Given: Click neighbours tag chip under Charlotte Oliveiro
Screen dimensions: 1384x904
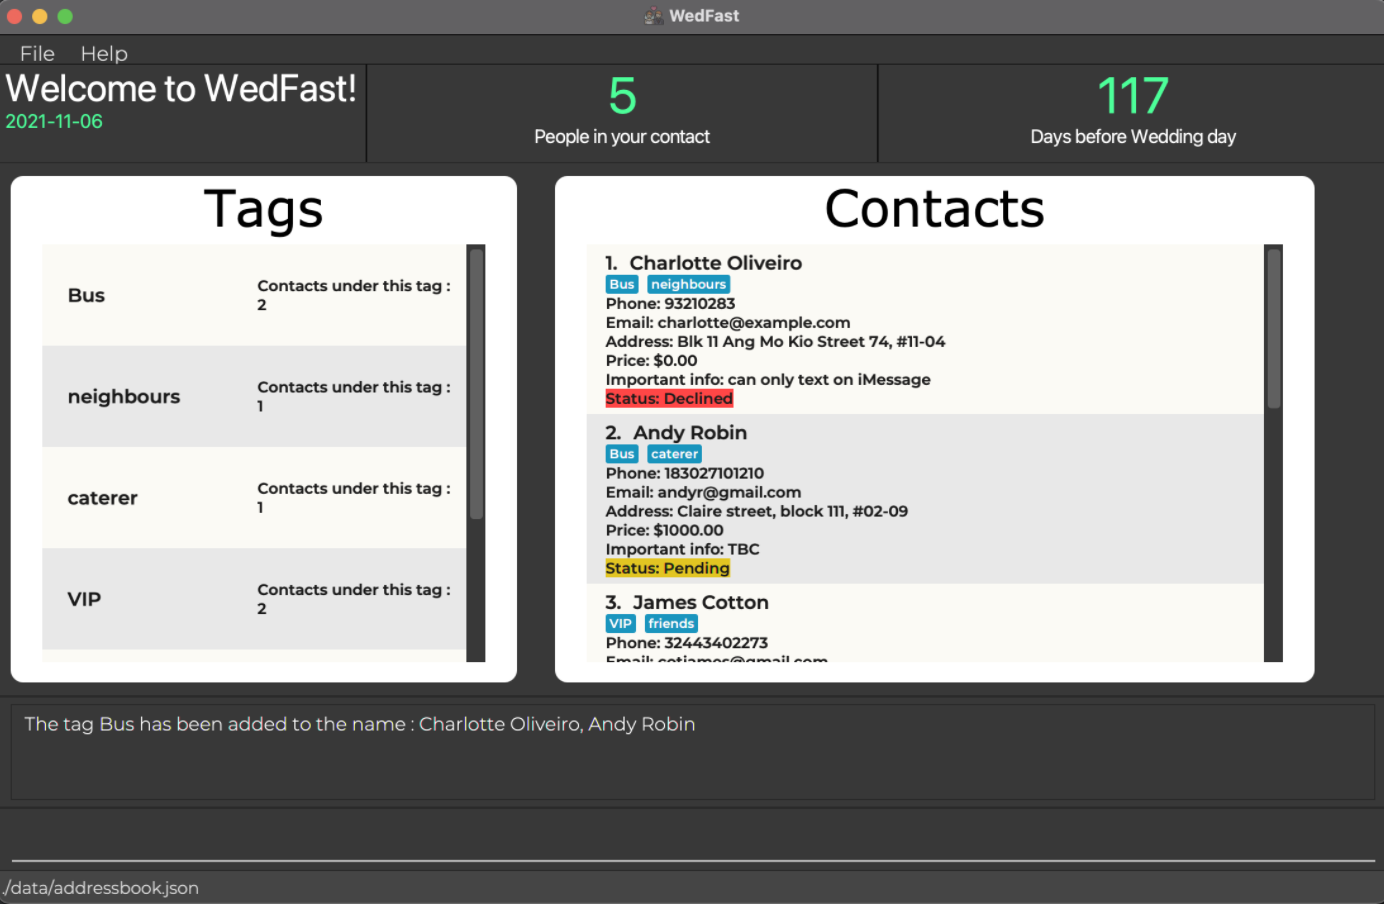Looking at the screenshot, I should pyautogui.click(x=688, y=284).
